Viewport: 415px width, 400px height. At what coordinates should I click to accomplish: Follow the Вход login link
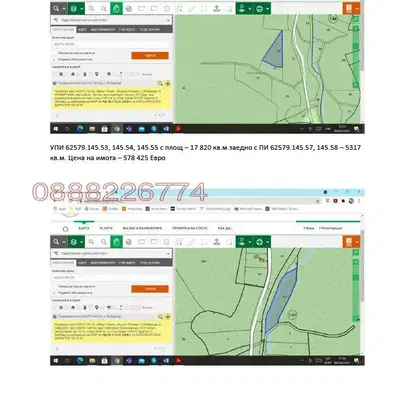(309, 228)
